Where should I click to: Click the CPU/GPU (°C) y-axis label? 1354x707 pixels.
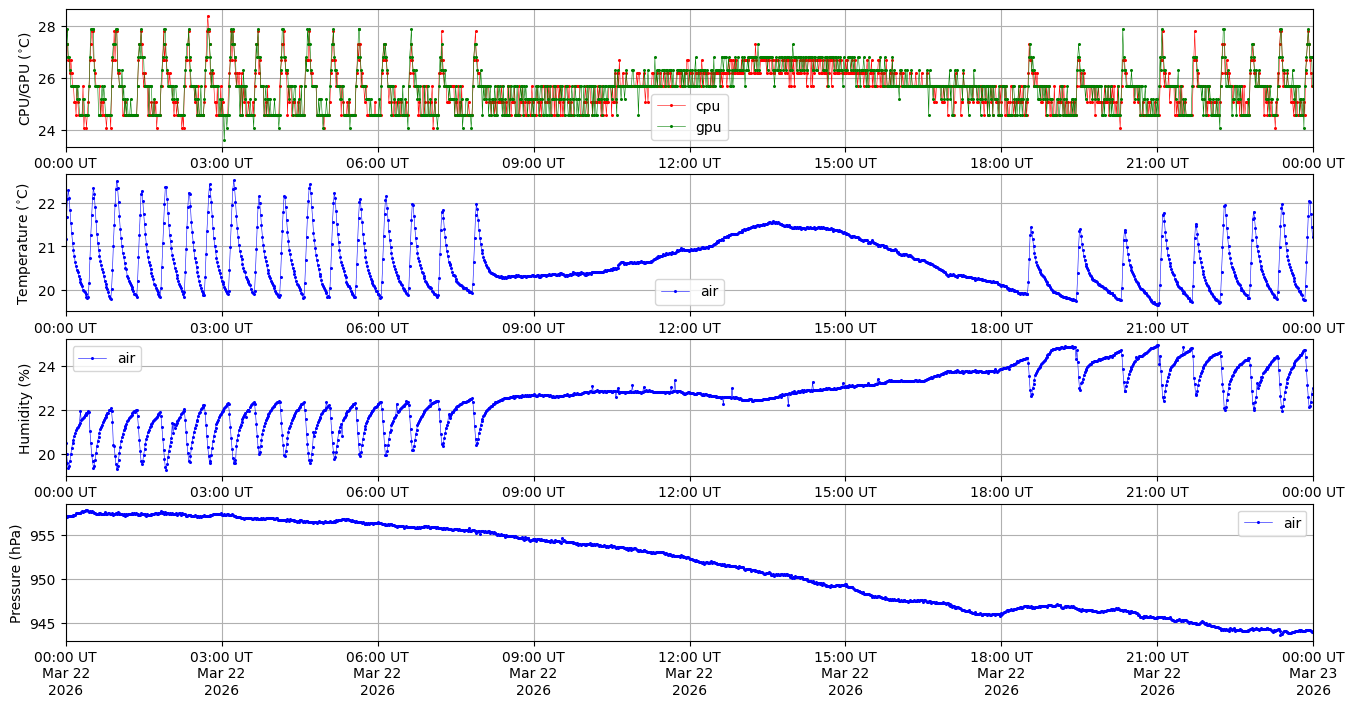(25, 79)
